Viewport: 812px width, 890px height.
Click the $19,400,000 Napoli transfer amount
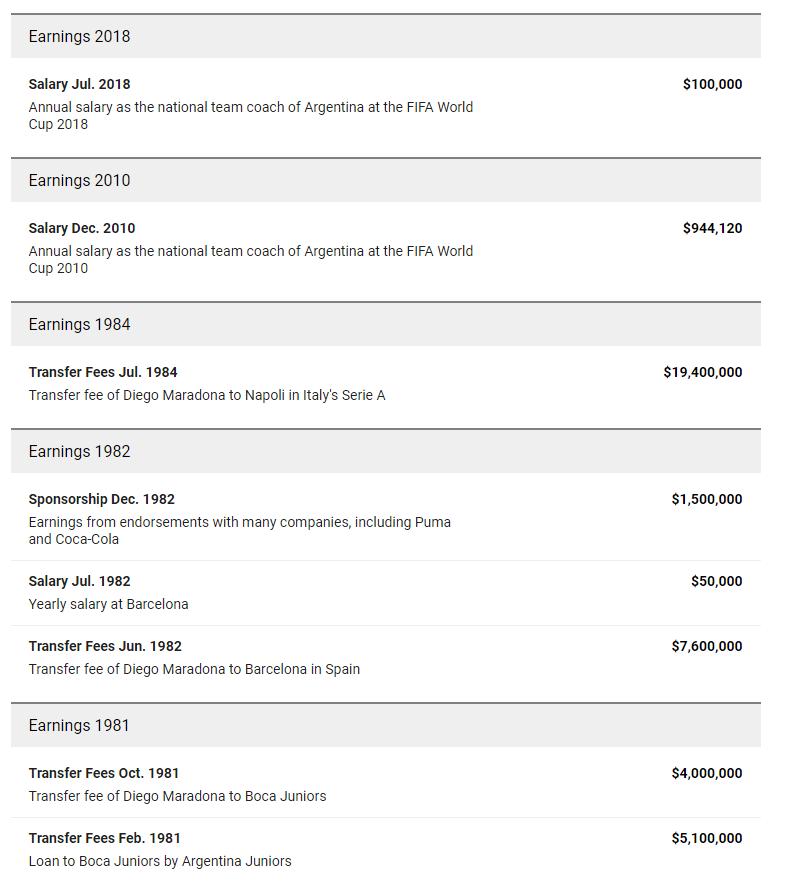(702, 372)
